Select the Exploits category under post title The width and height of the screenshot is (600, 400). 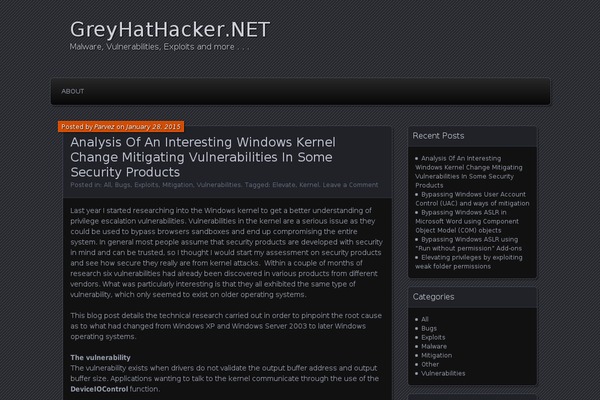(x=146, y=185)
